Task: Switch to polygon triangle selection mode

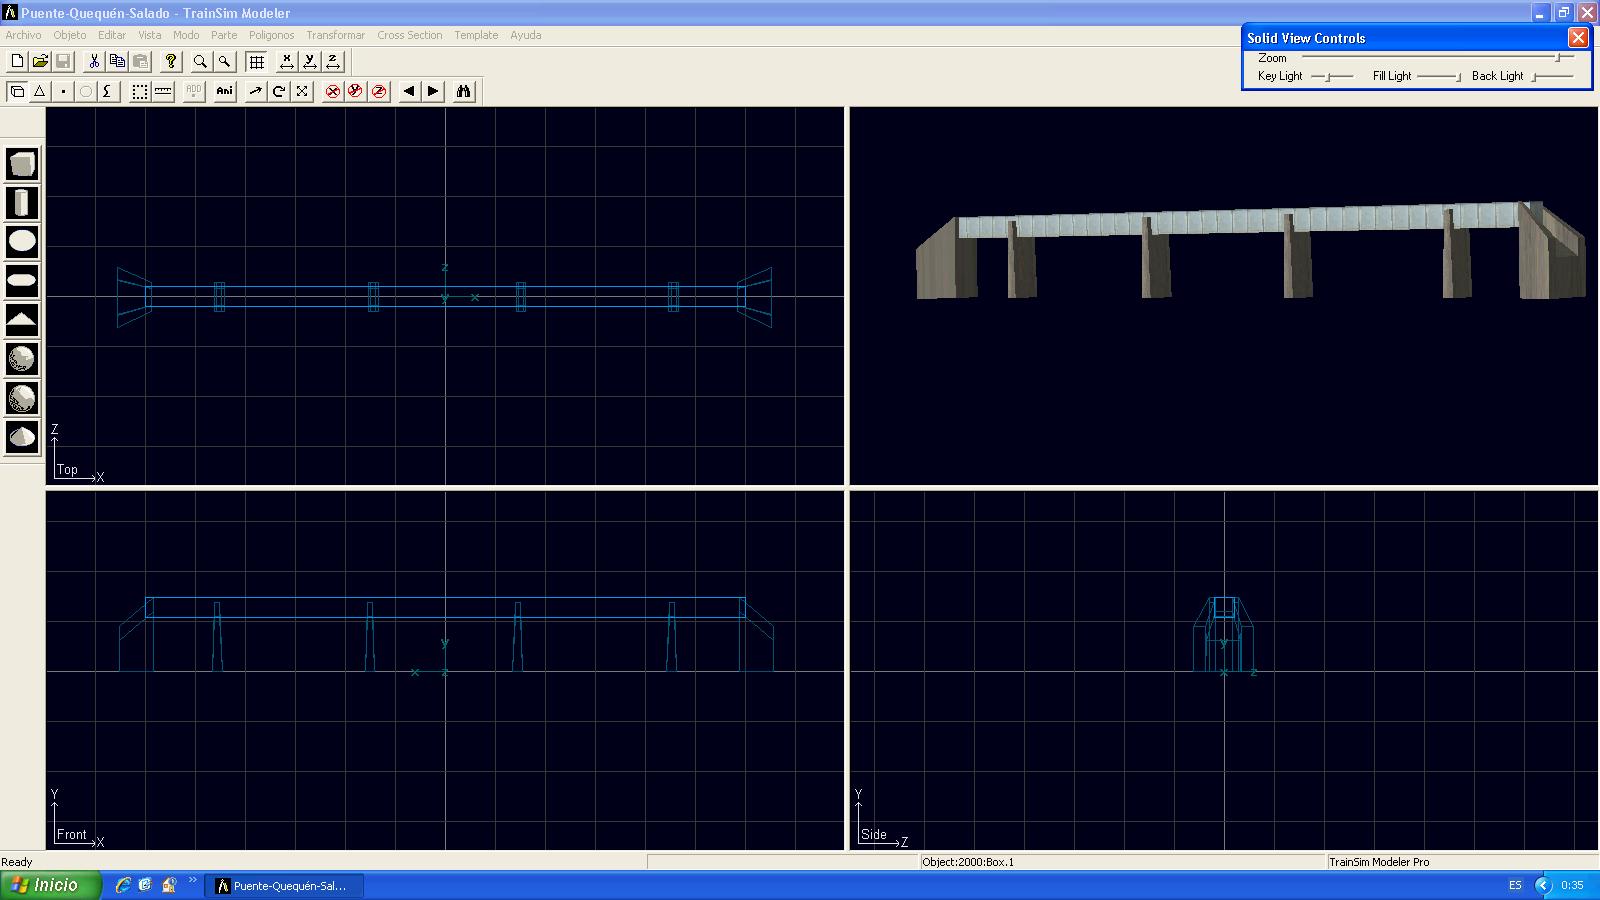Action: pos(40,91)
